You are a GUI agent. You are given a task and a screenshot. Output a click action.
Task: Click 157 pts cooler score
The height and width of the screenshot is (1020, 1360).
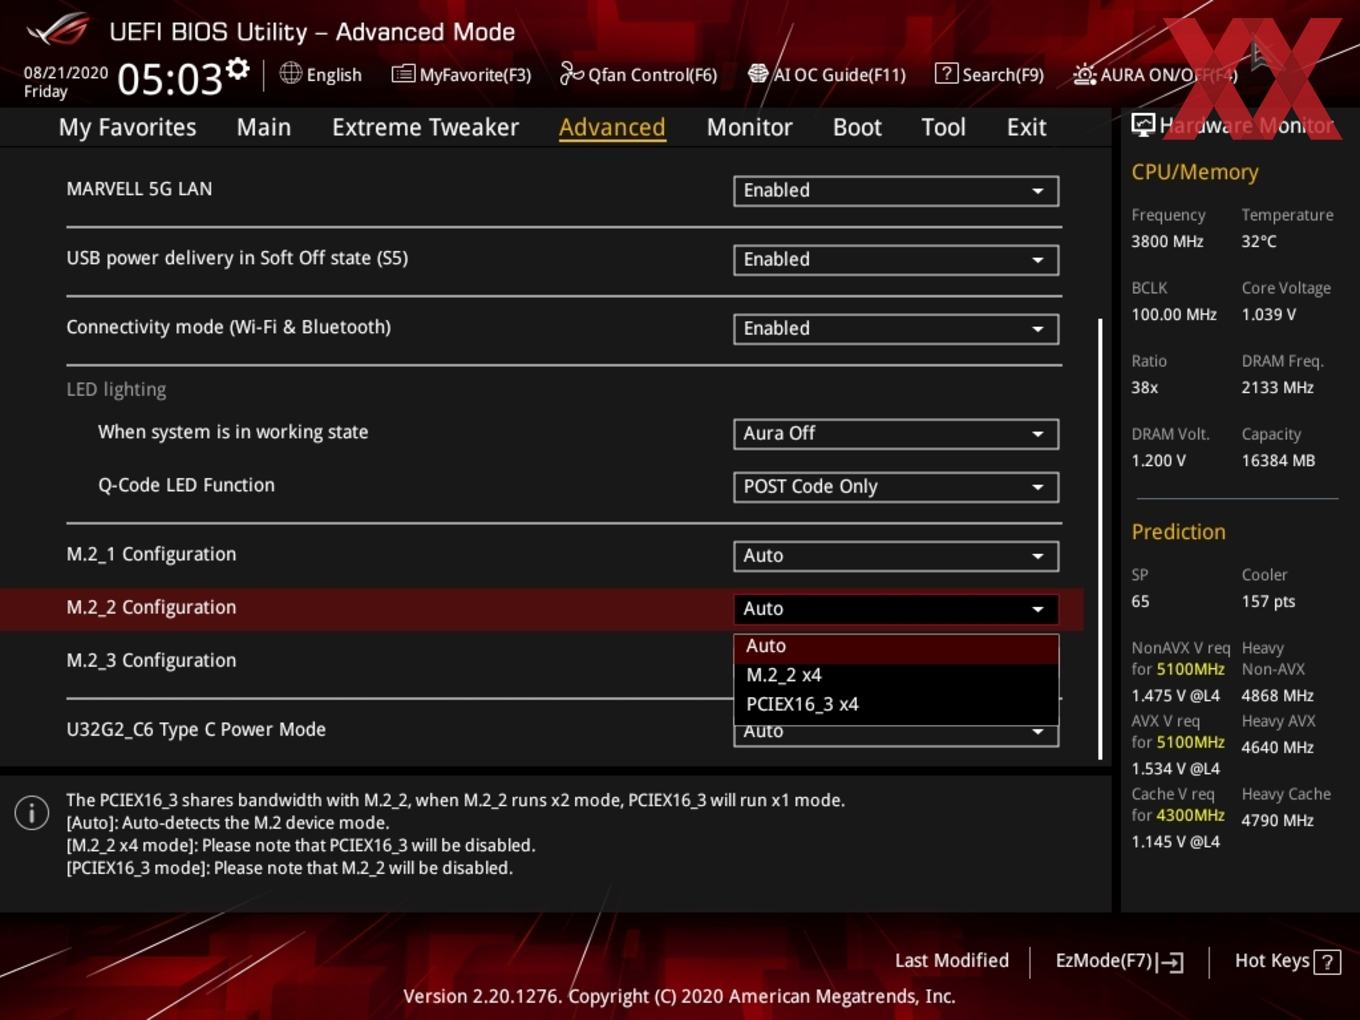pos(1268,602)
